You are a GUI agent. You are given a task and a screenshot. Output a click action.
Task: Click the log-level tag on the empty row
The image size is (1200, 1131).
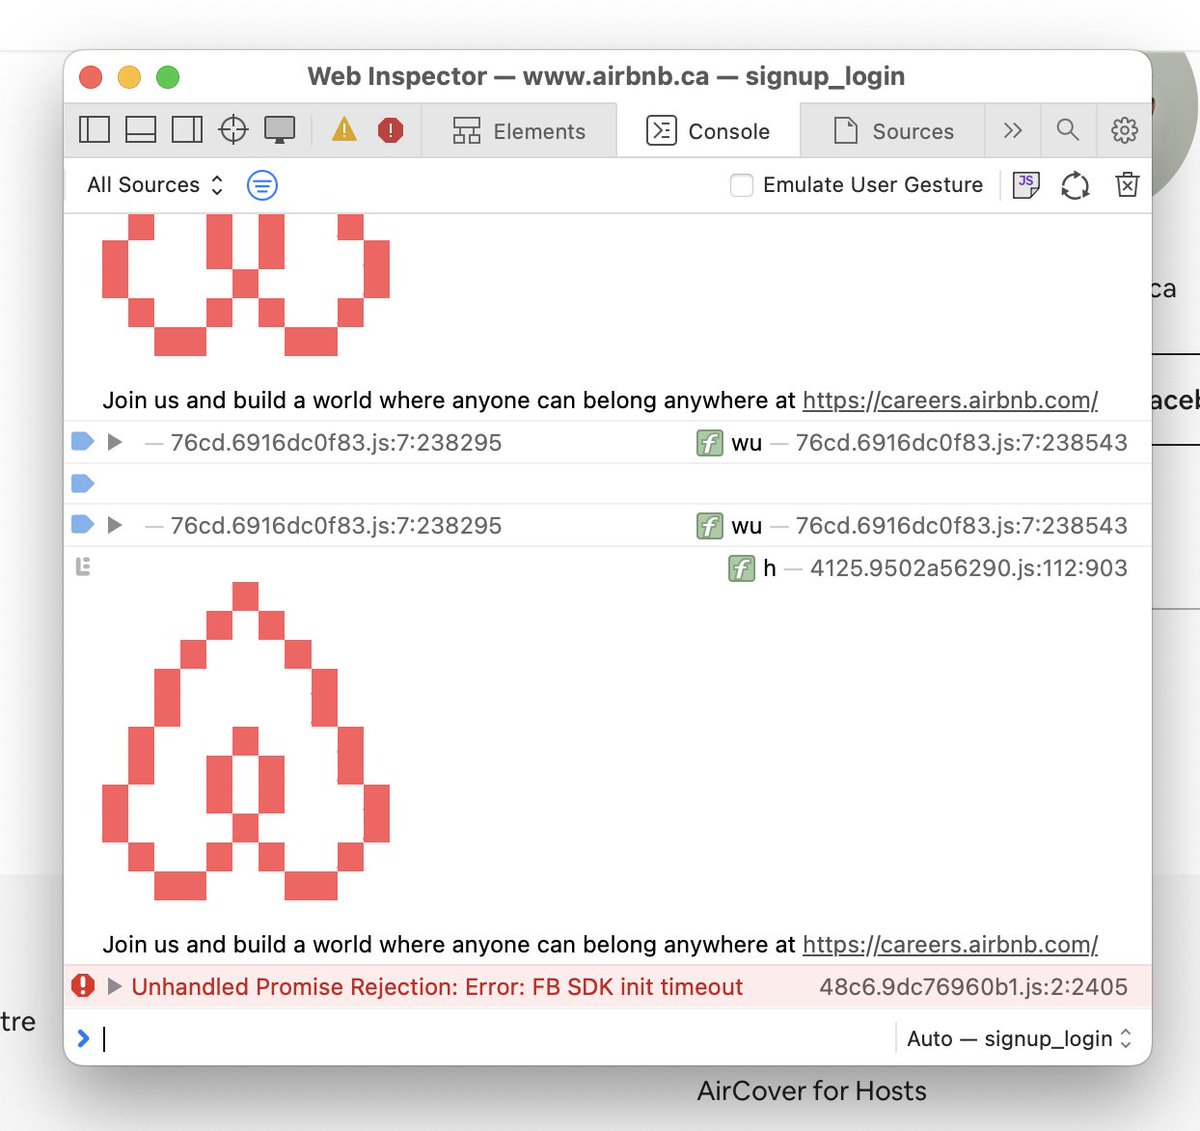click(83, 484)
